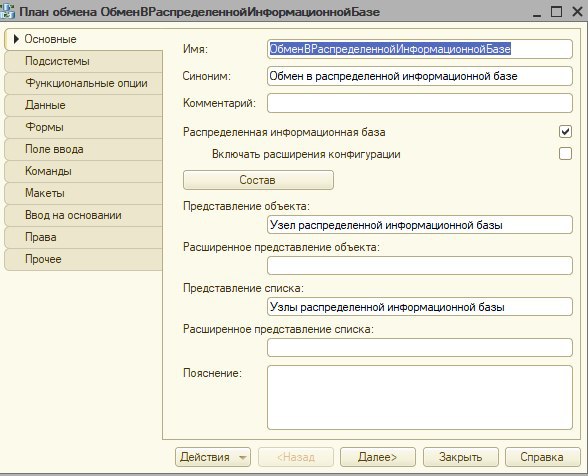Click the Далее> button

pos(378,457)
